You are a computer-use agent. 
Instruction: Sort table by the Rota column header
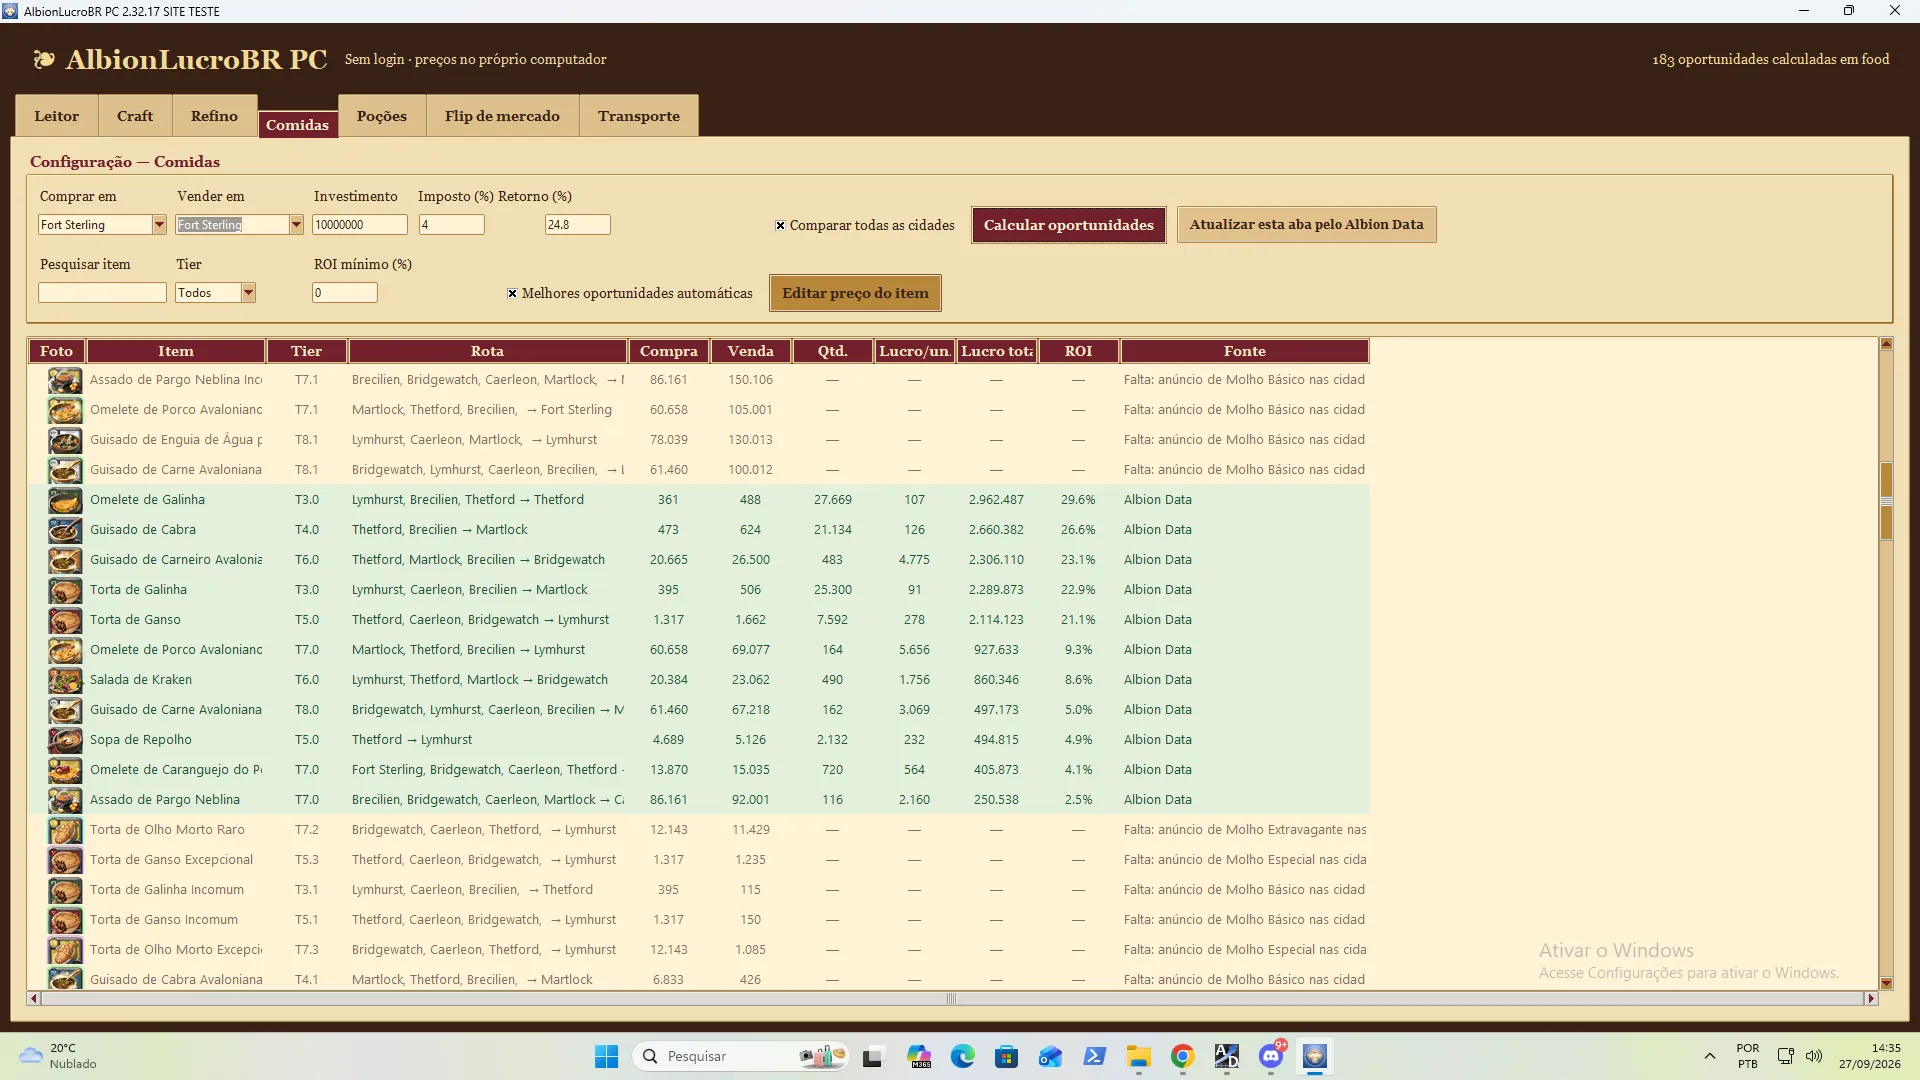pyautogui.click(x=487, y=351)
